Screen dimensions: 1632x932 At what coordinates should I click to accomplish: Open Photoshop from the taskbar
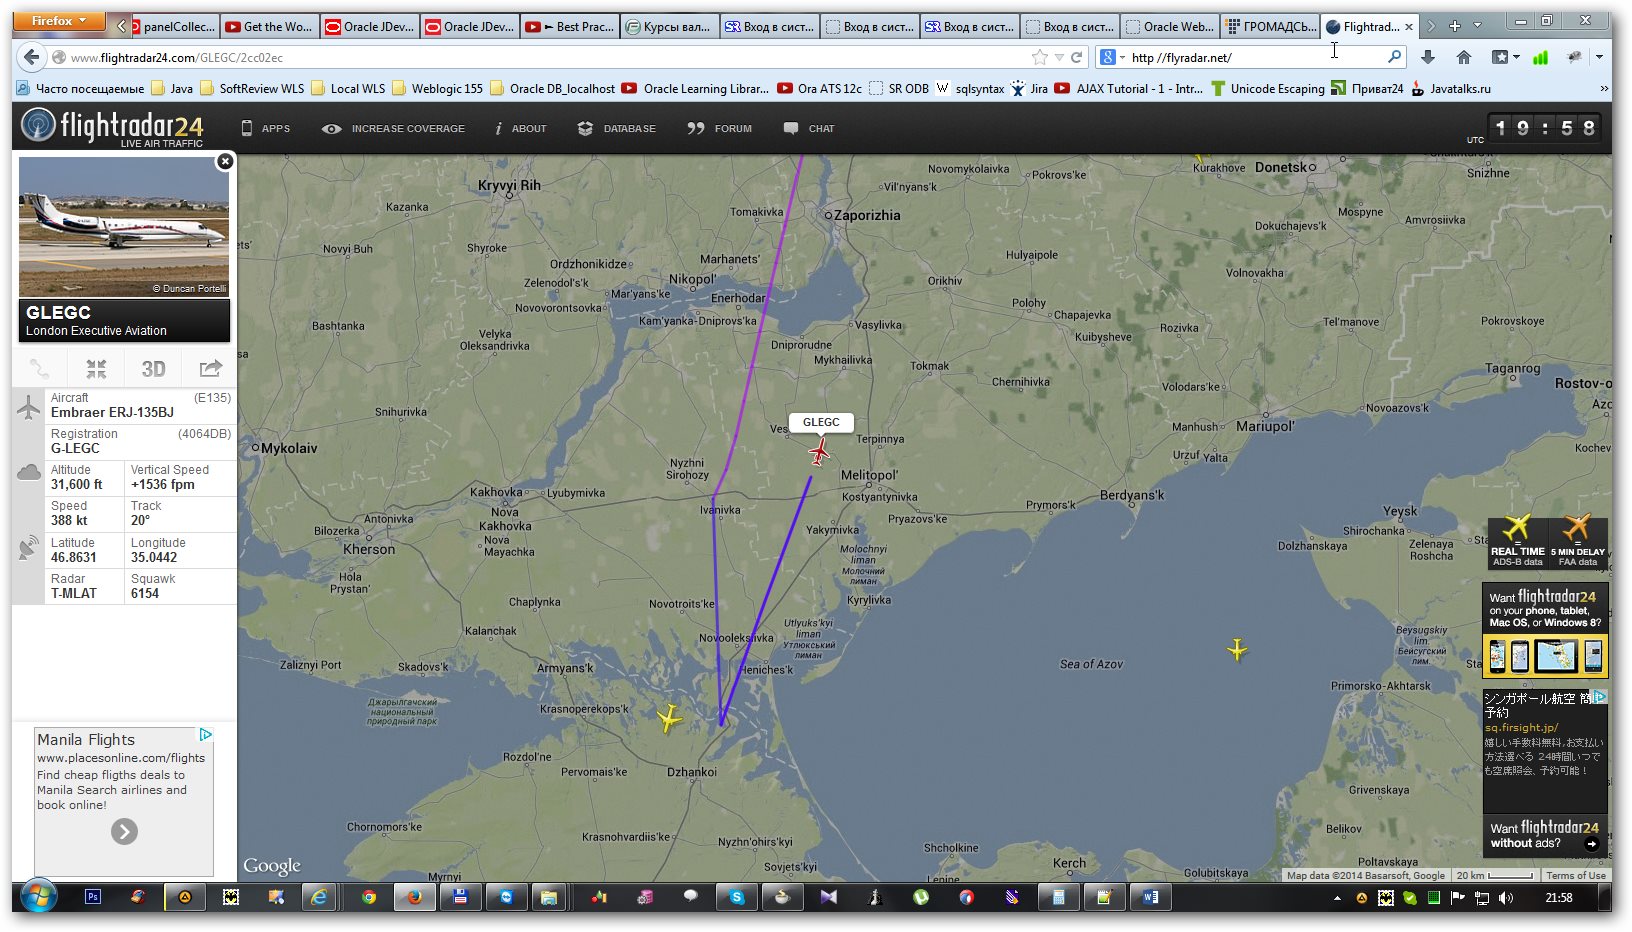click(93, 897)
